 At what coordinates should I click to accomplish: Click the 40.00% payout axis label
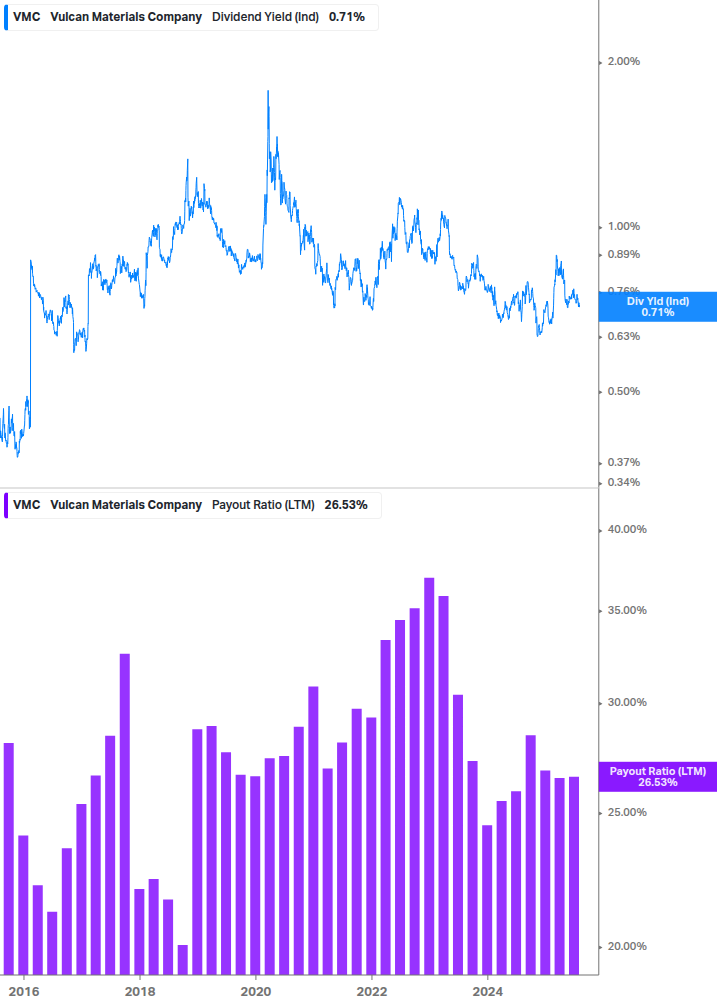click(x=627, y=529)
